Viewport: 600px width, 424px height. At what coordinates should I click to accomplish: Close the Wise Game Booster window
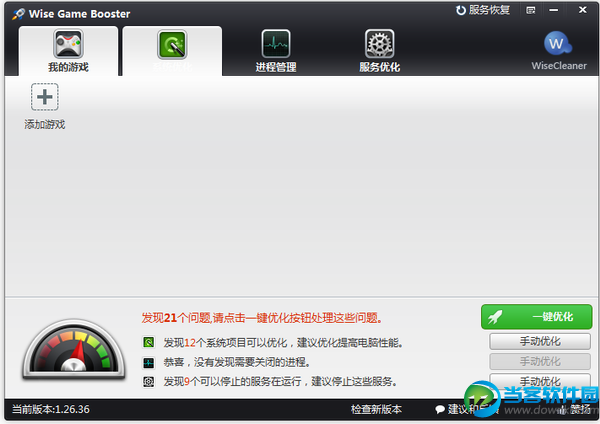(582, 10)
